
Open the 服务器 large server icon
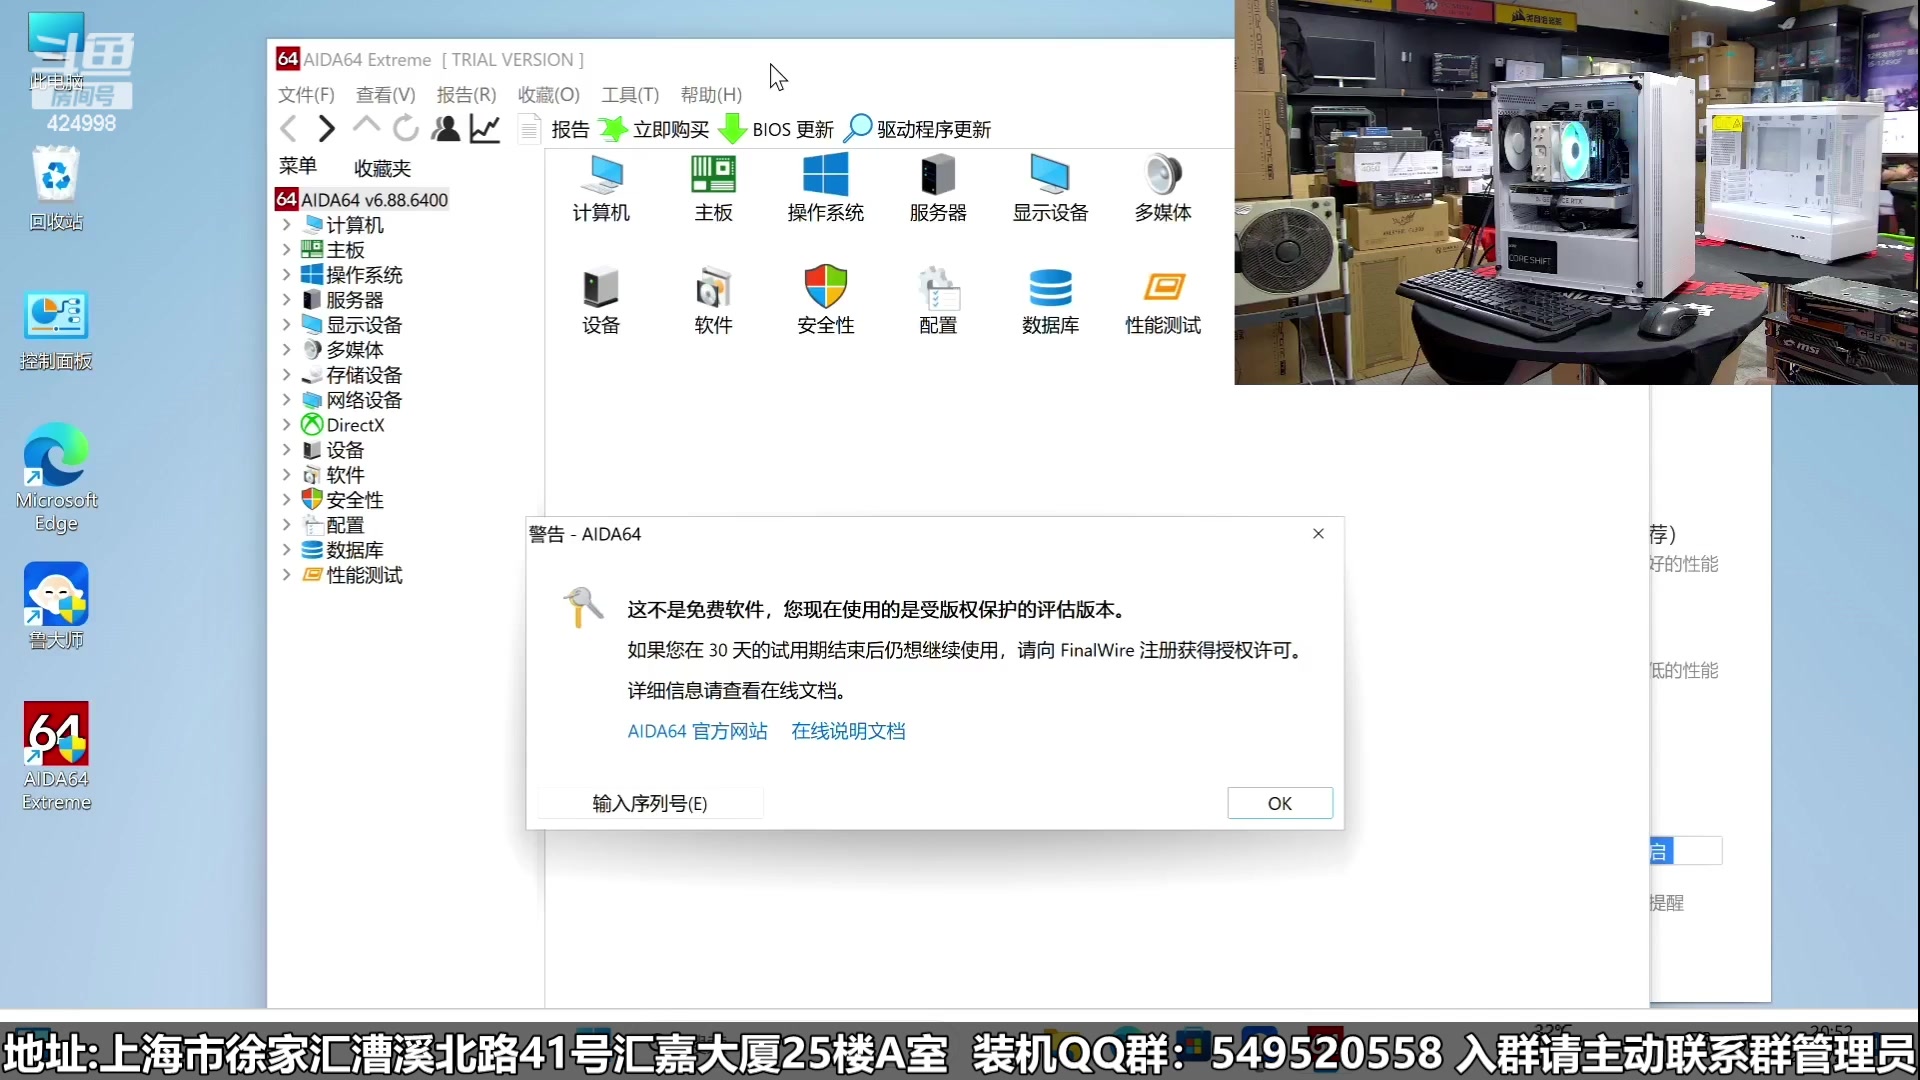(x=938, y=189)
